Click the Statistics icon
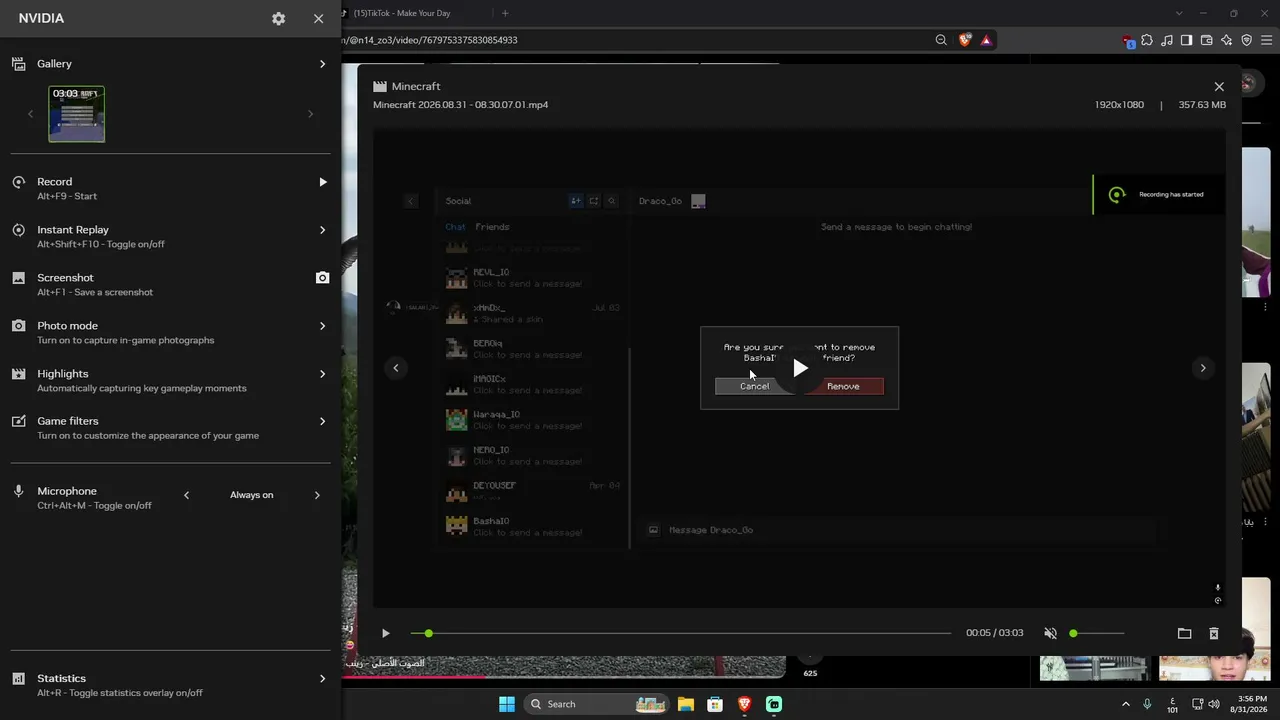 click(x=18, y=678)
